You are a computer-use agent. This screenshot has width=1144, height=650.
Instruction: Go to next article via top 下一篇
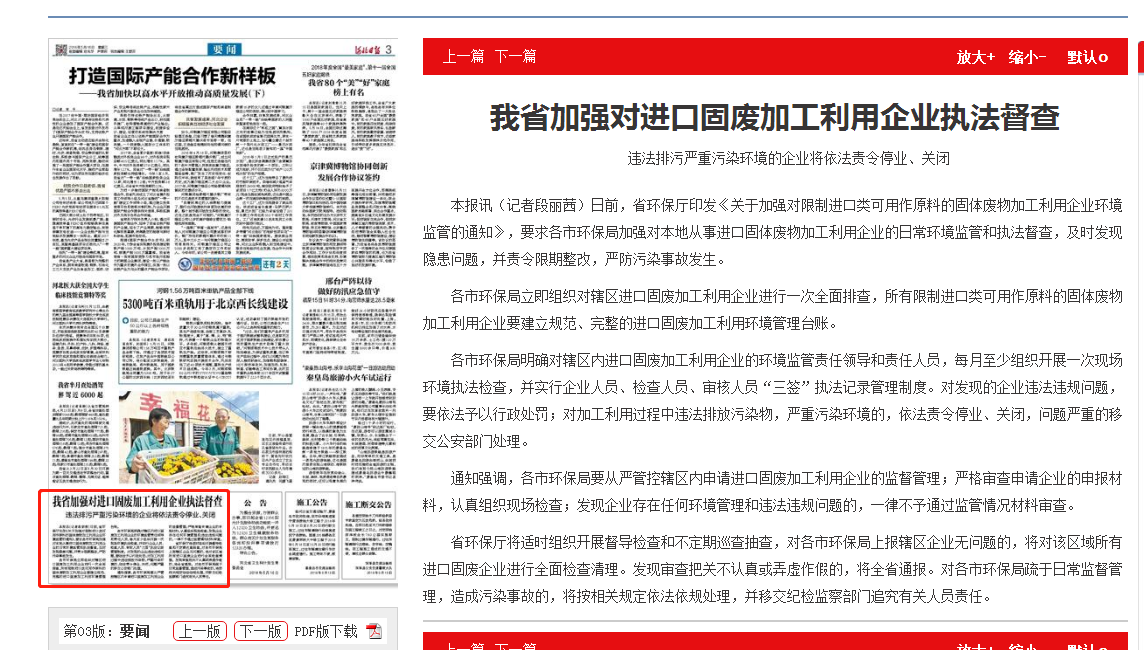click(x=515, y=57)
